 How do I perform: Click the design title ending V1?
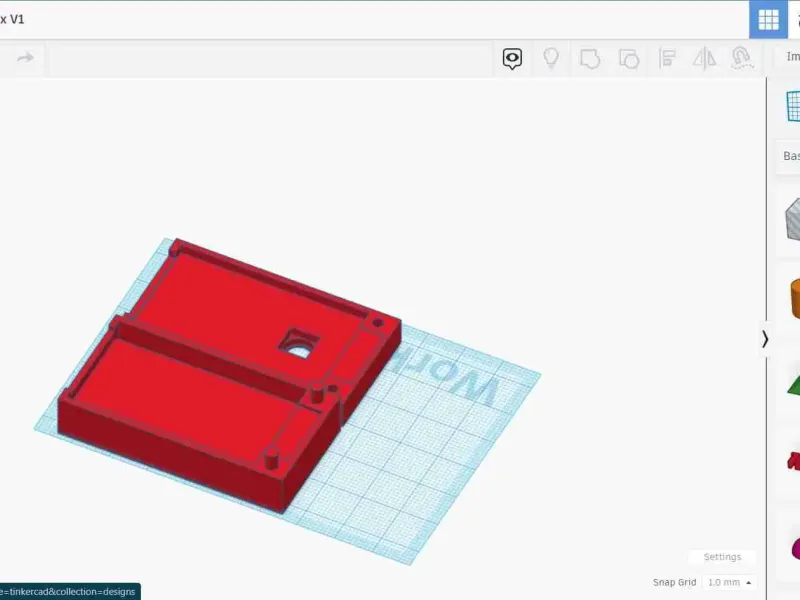pos(12,19)
